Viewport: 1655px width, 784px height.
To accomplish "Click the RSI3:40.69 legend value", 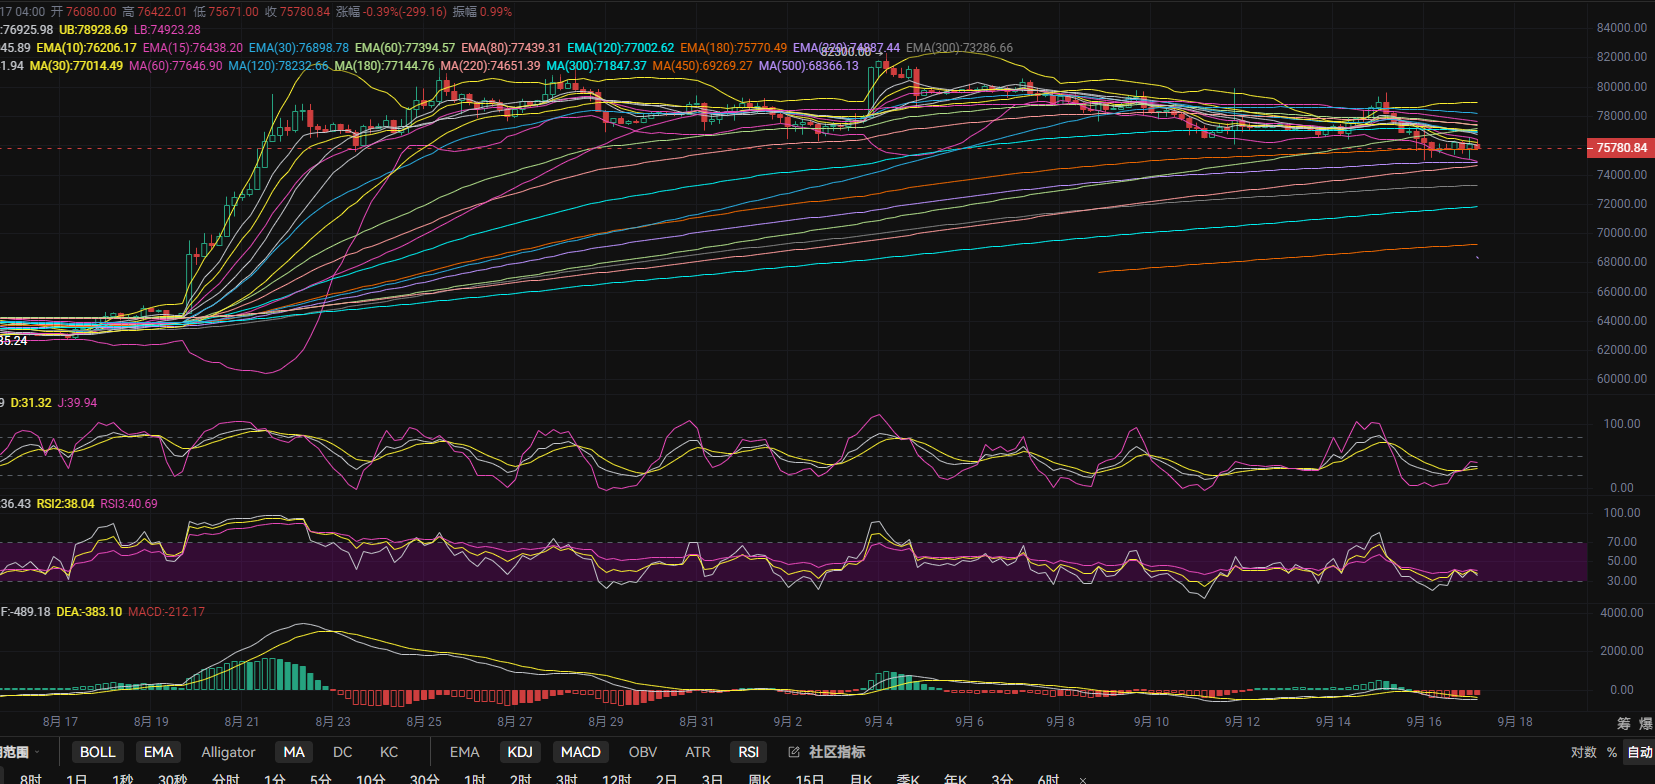I will pyautogui.click(x=129, y=503).
